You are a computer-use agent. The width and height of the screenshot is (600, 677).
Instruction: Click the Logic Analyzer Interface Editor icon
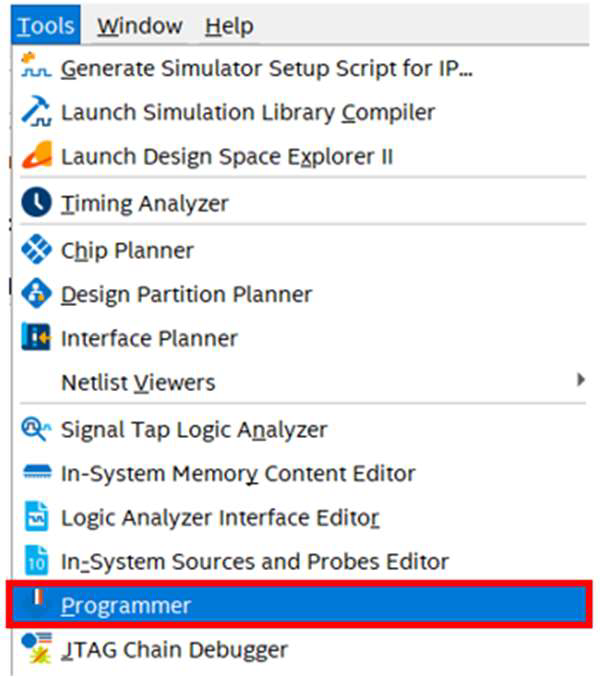(35, 518)
